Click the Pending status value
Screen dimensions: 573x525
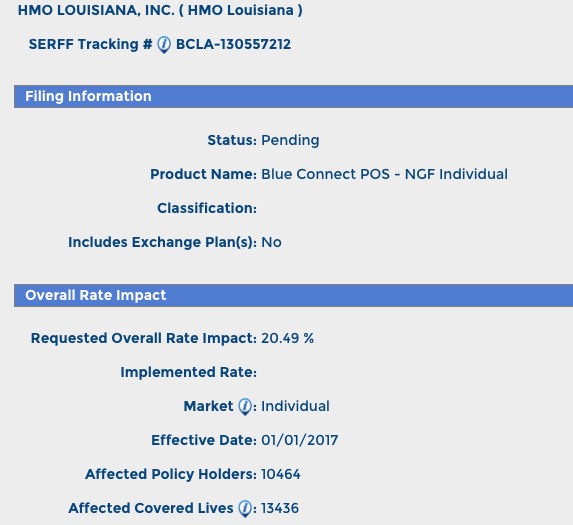(290, 140)
